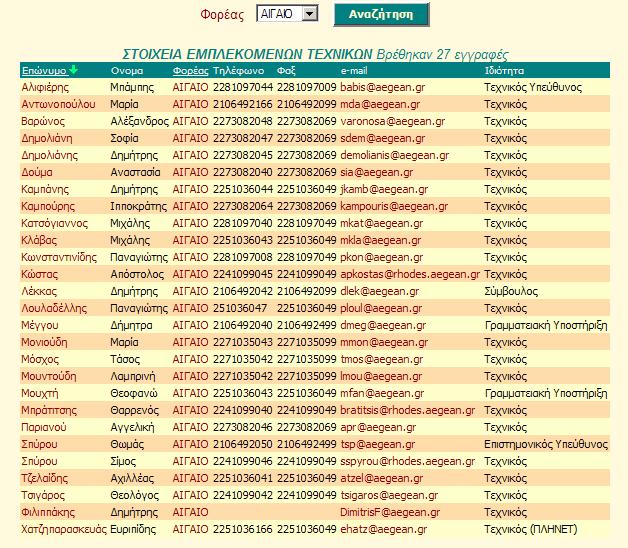The width and height of the screenshot is (628, 548).
Task: Click the fax number 2281097009
Action: point(307,87)
